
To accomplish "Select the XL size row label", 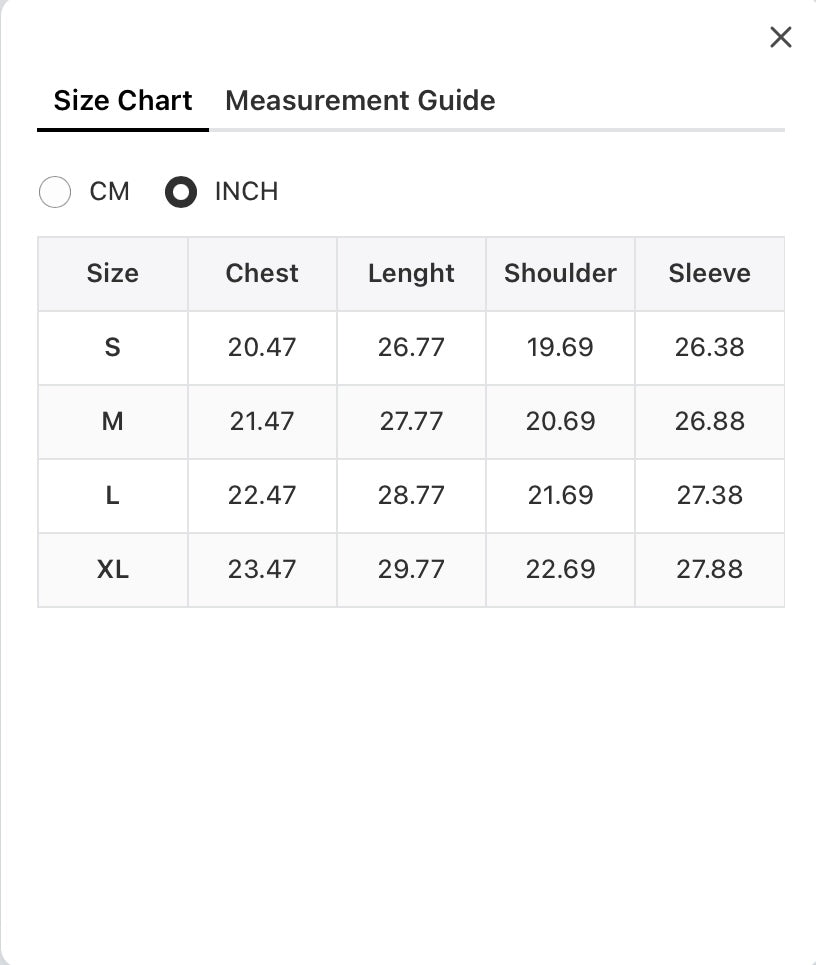I will click(113, 569).
